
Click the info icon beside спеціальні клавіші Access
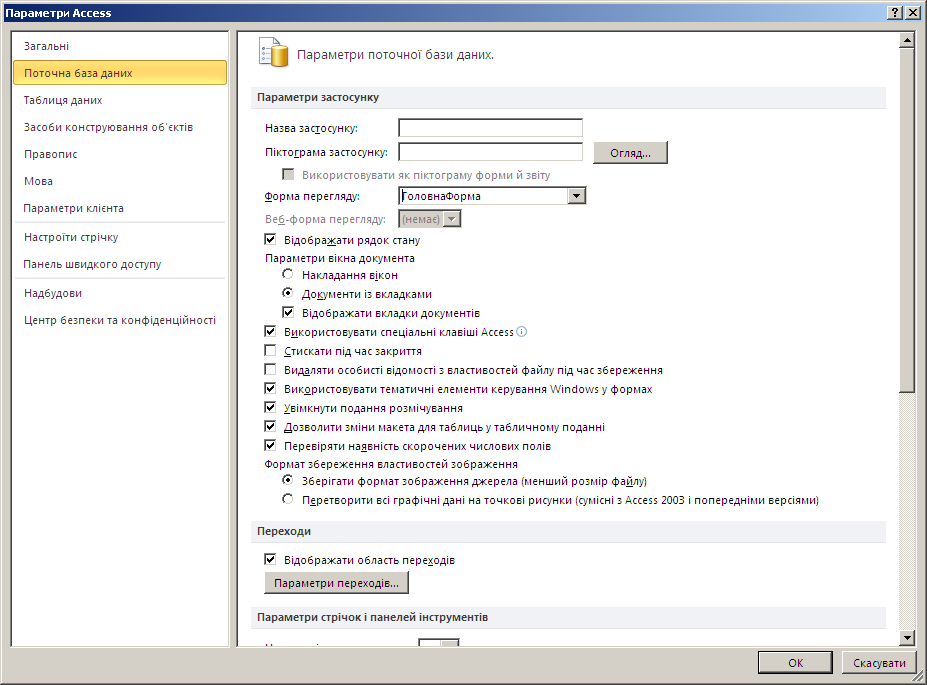click(x=521, y=332)
